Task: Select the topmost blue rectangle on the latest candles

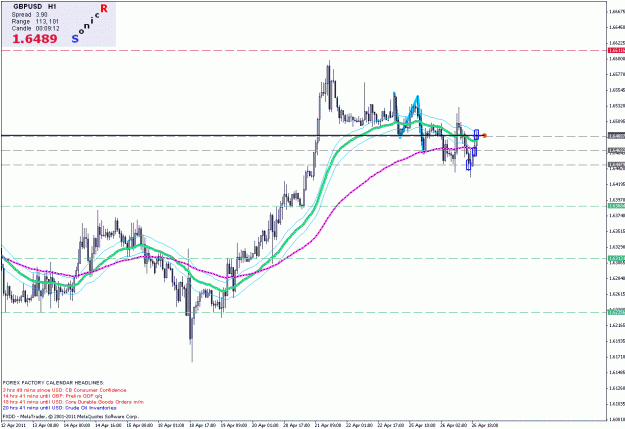Action: [476, 134]
